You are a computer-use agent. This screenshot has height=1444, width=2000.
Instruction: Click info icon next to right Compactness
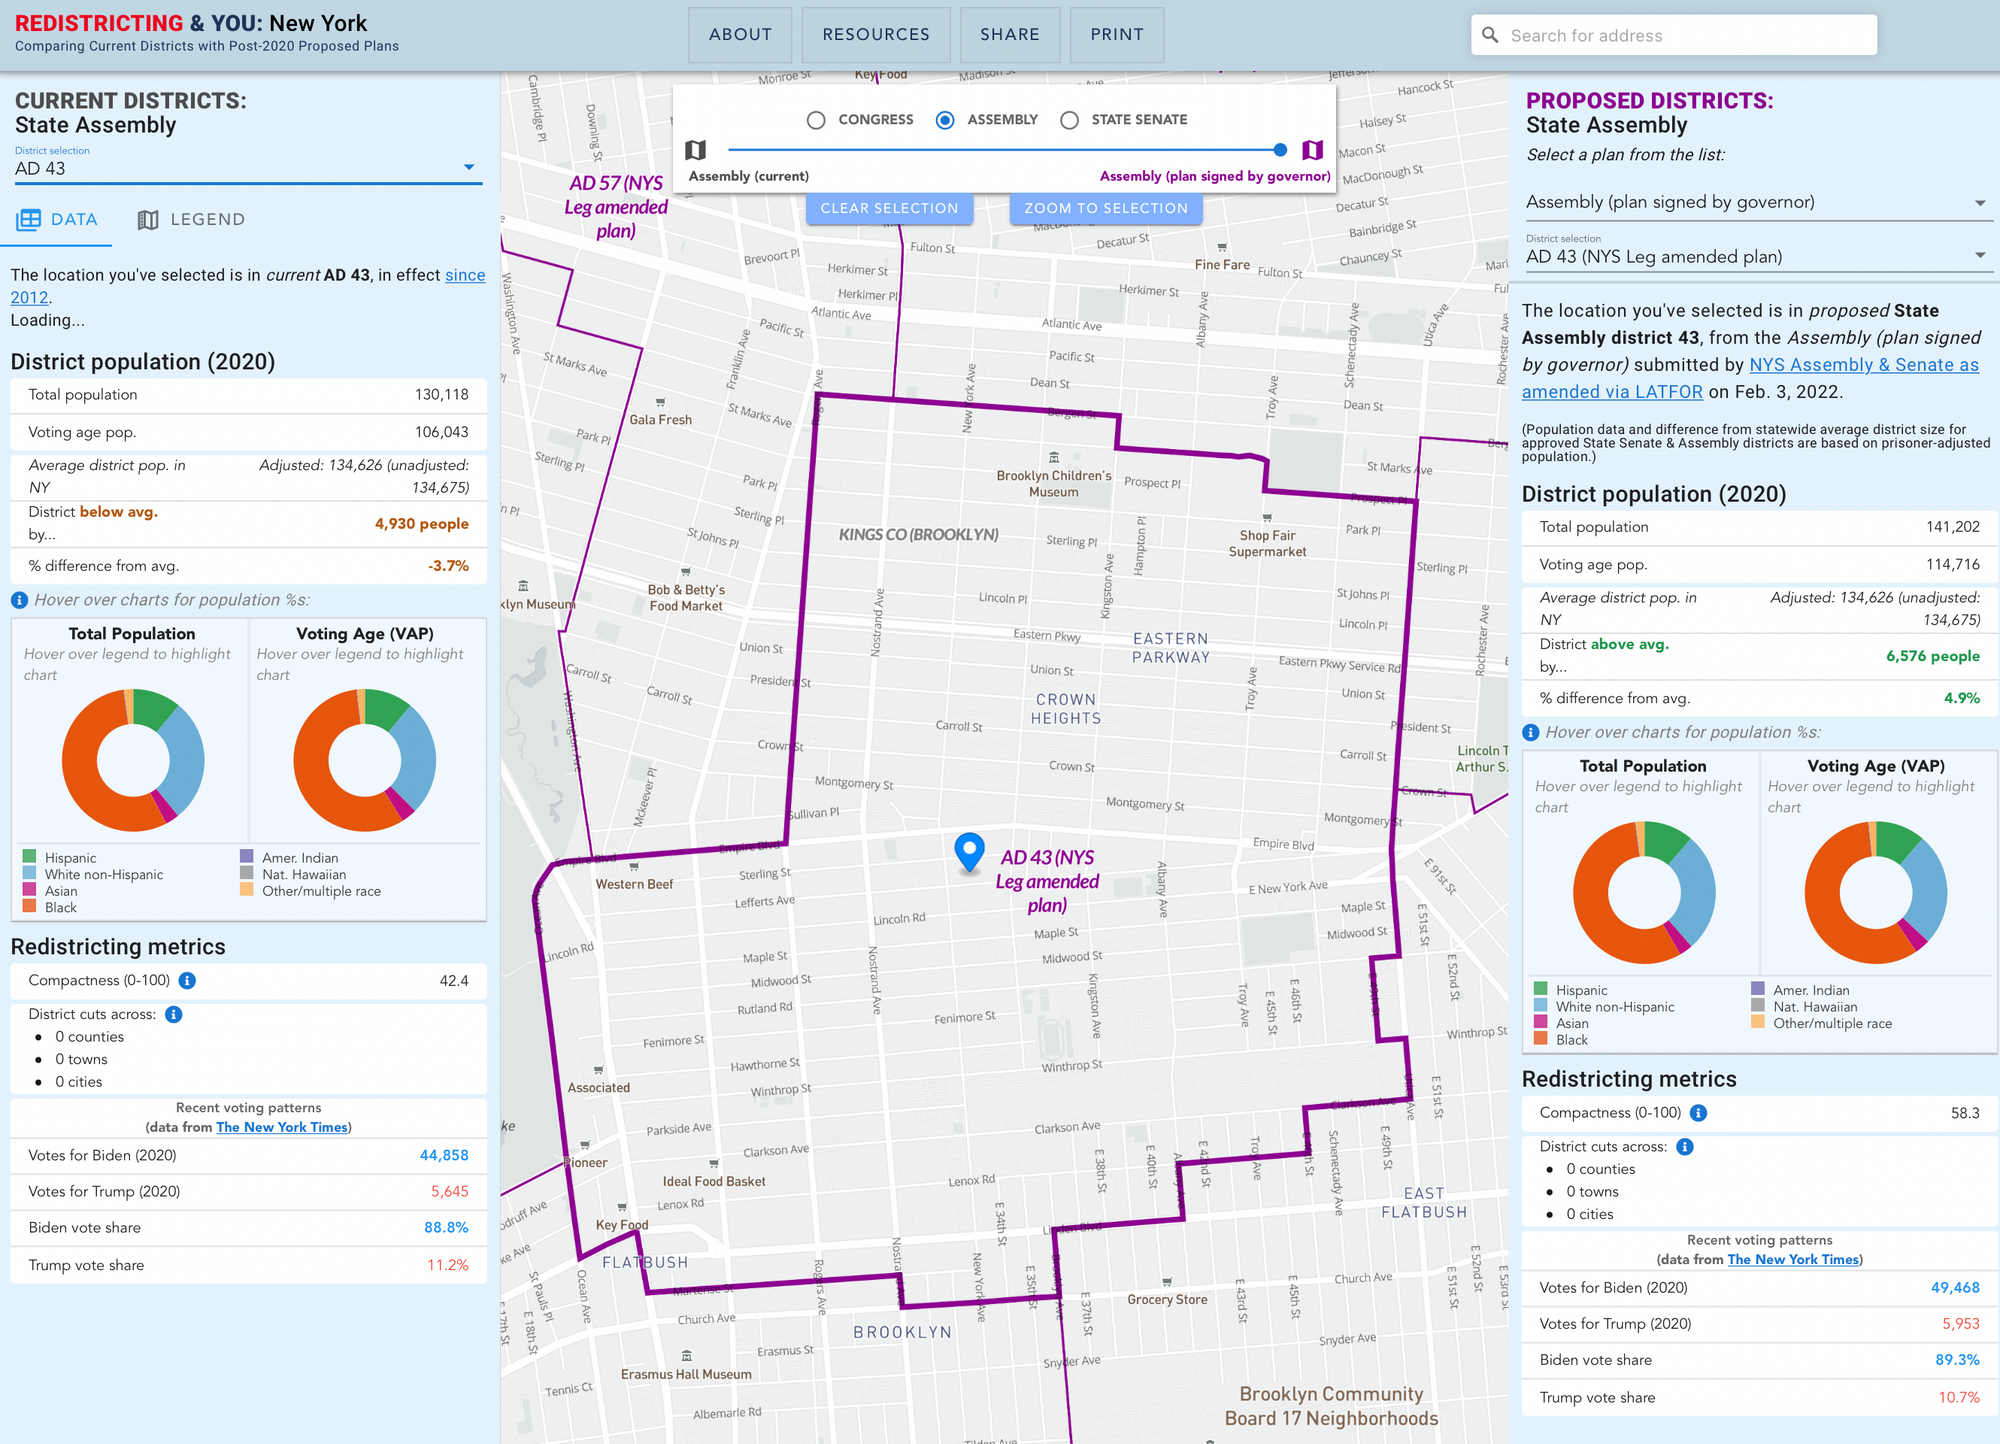[1698, 1113]
